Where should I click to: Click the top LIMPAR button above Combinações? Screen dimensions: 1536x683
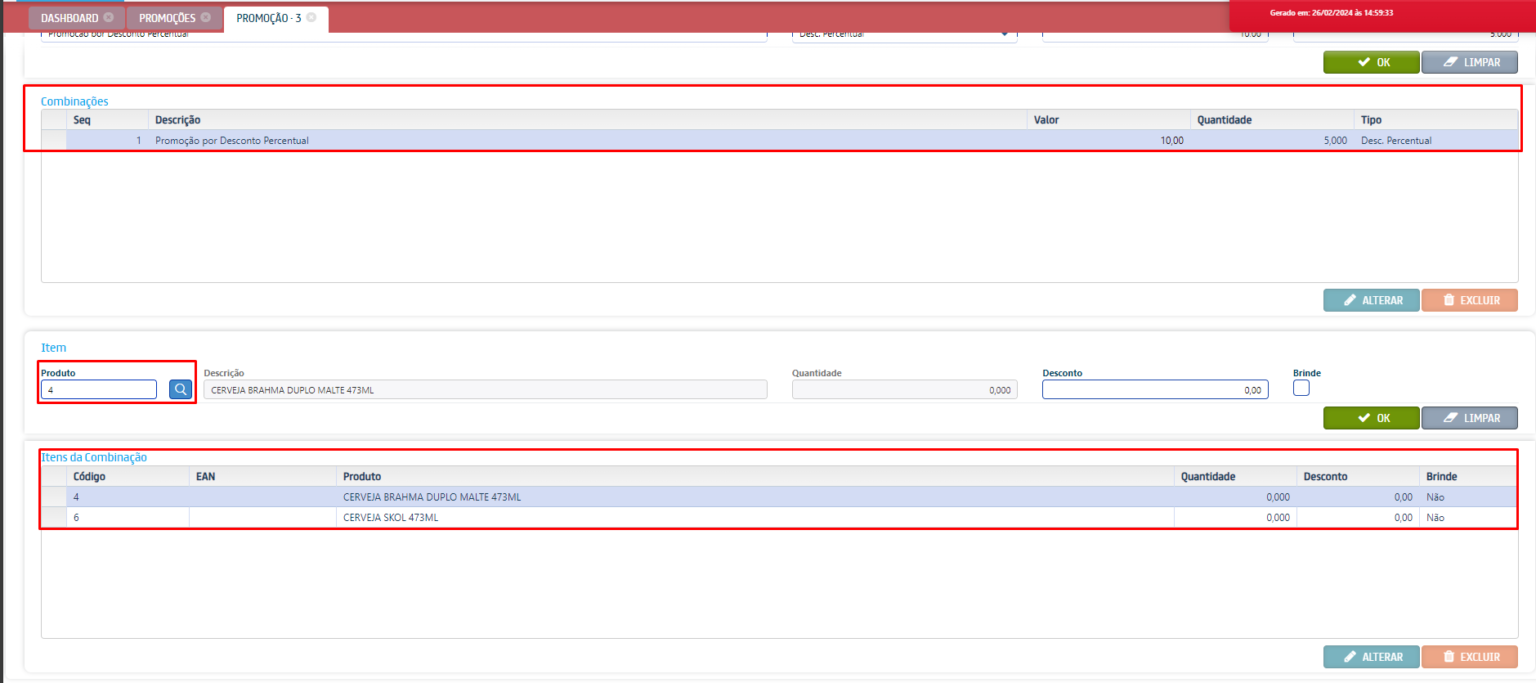click(x=1469, y=62)
